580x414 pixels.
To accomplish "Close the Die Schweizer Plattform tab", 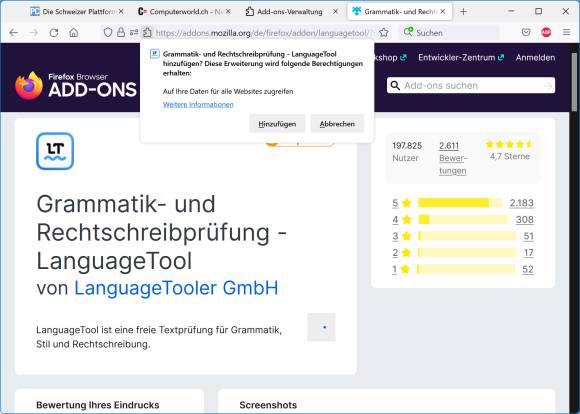I will (x=121, y=12).
